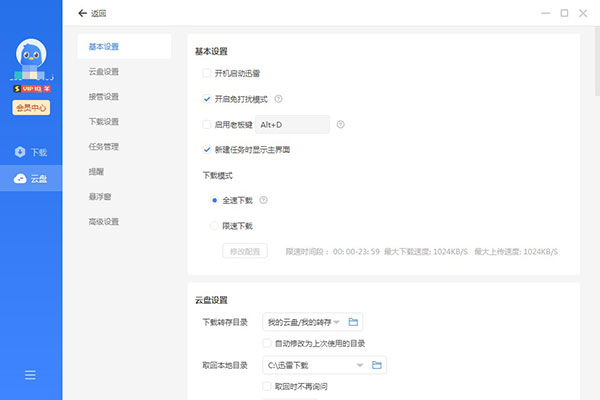This screenshot has width=600, height=400.
Task: Enable 启用老板键 checkbox
Action: [207, 124]
